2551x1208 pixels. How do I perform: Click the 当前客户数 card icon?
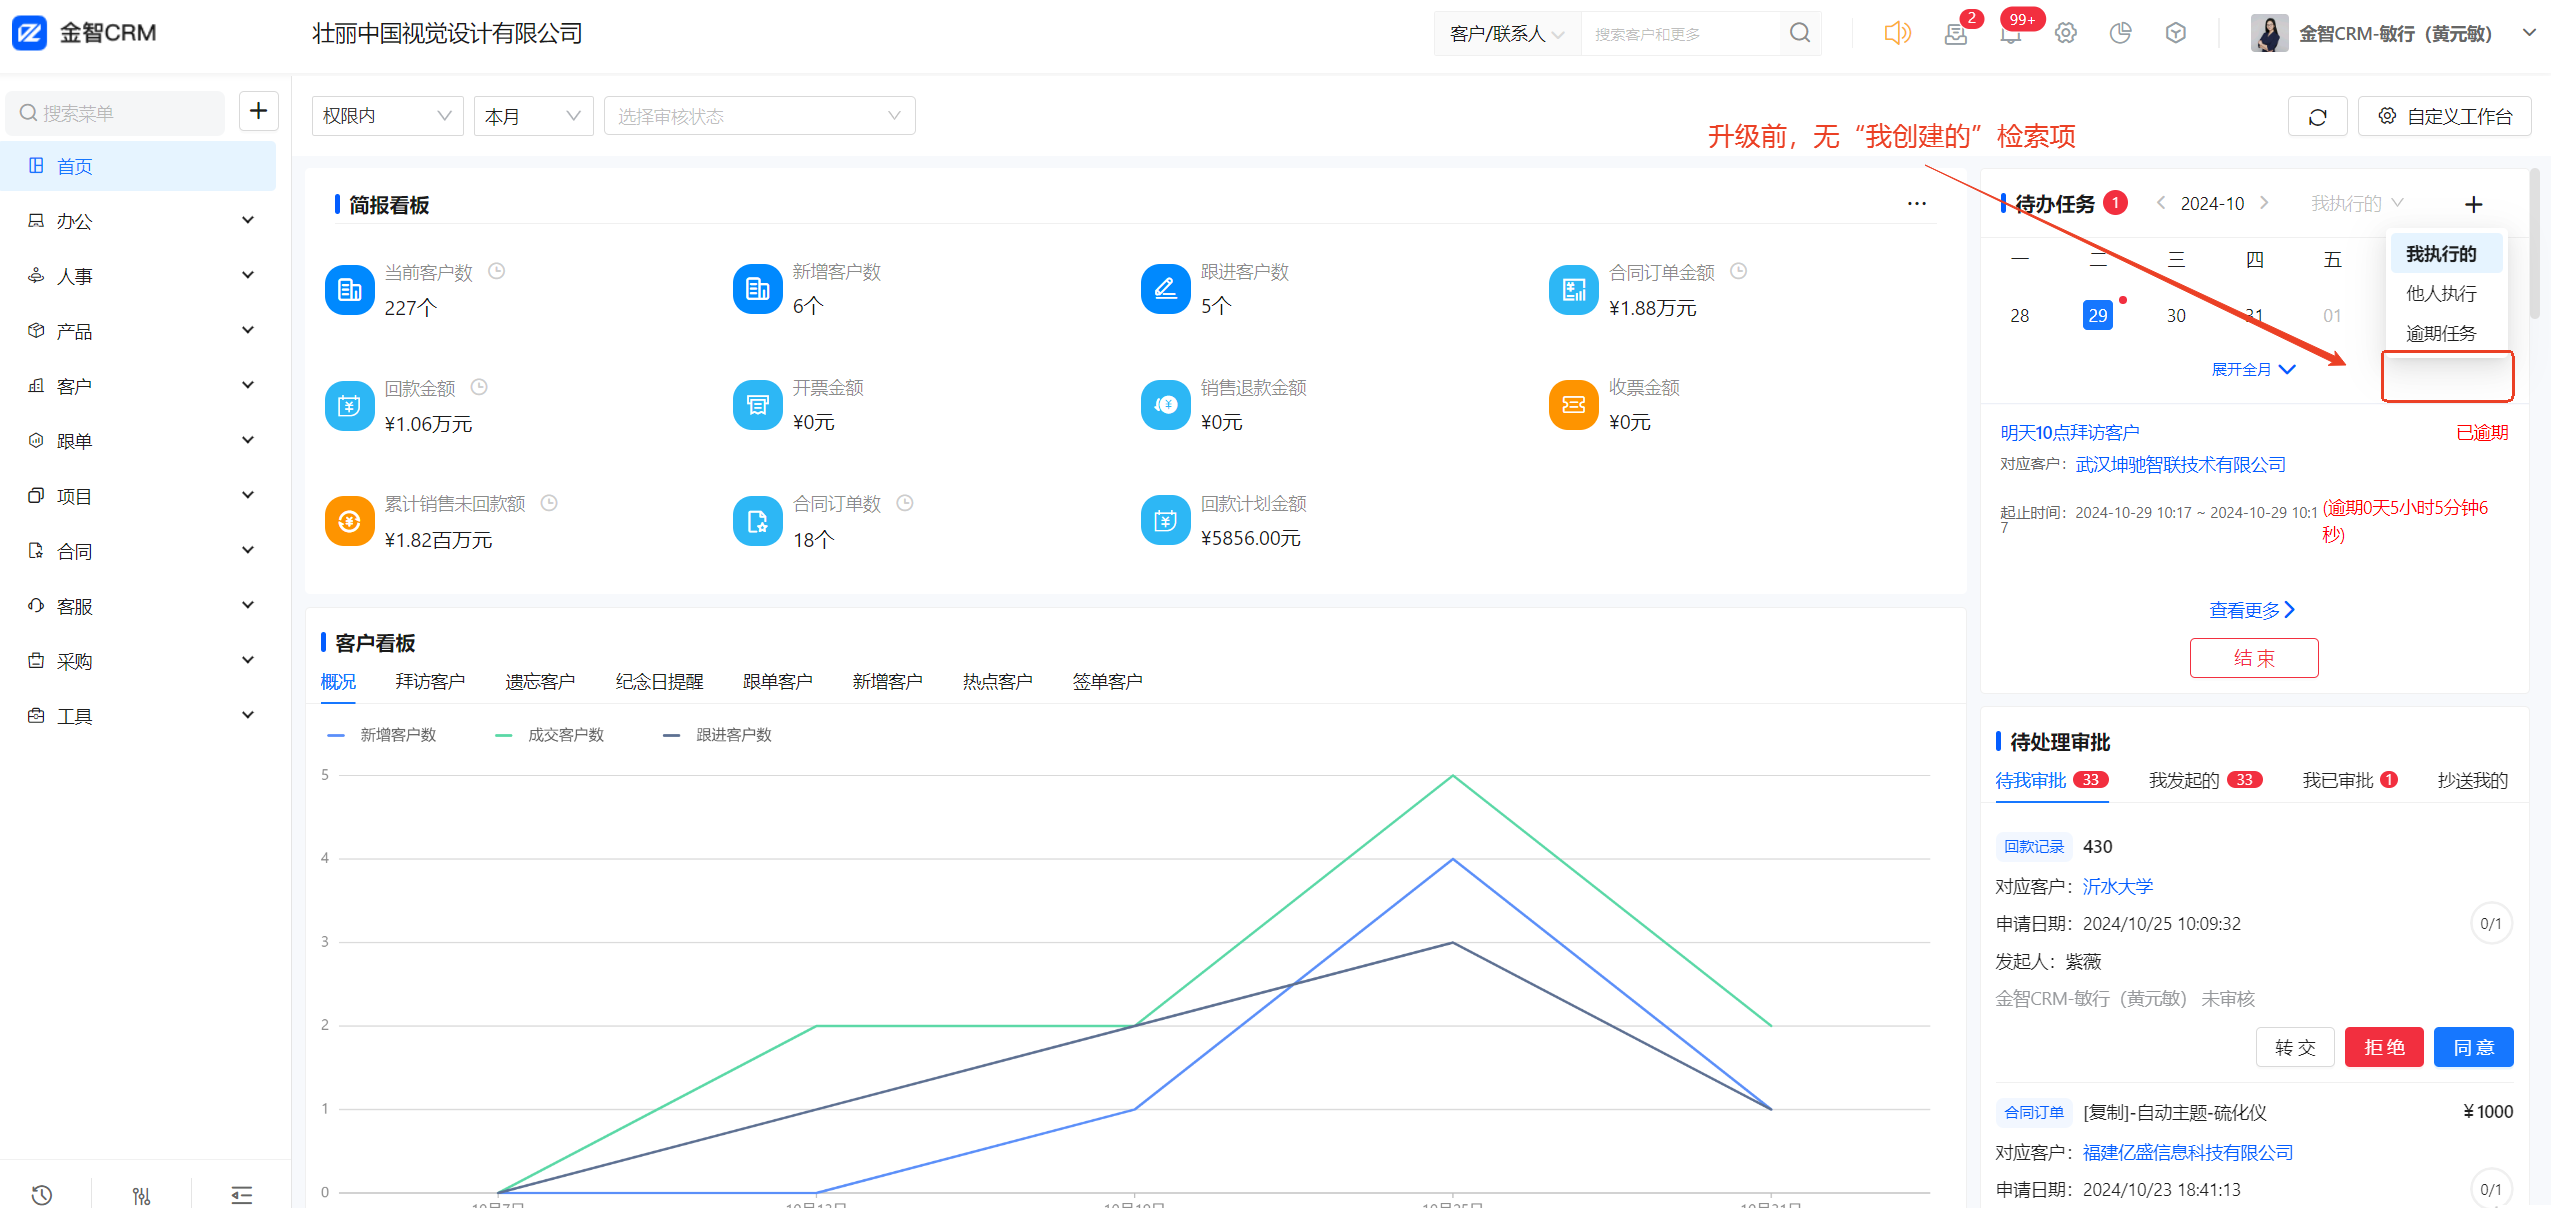pyautogui.click(x=349, y=290)
